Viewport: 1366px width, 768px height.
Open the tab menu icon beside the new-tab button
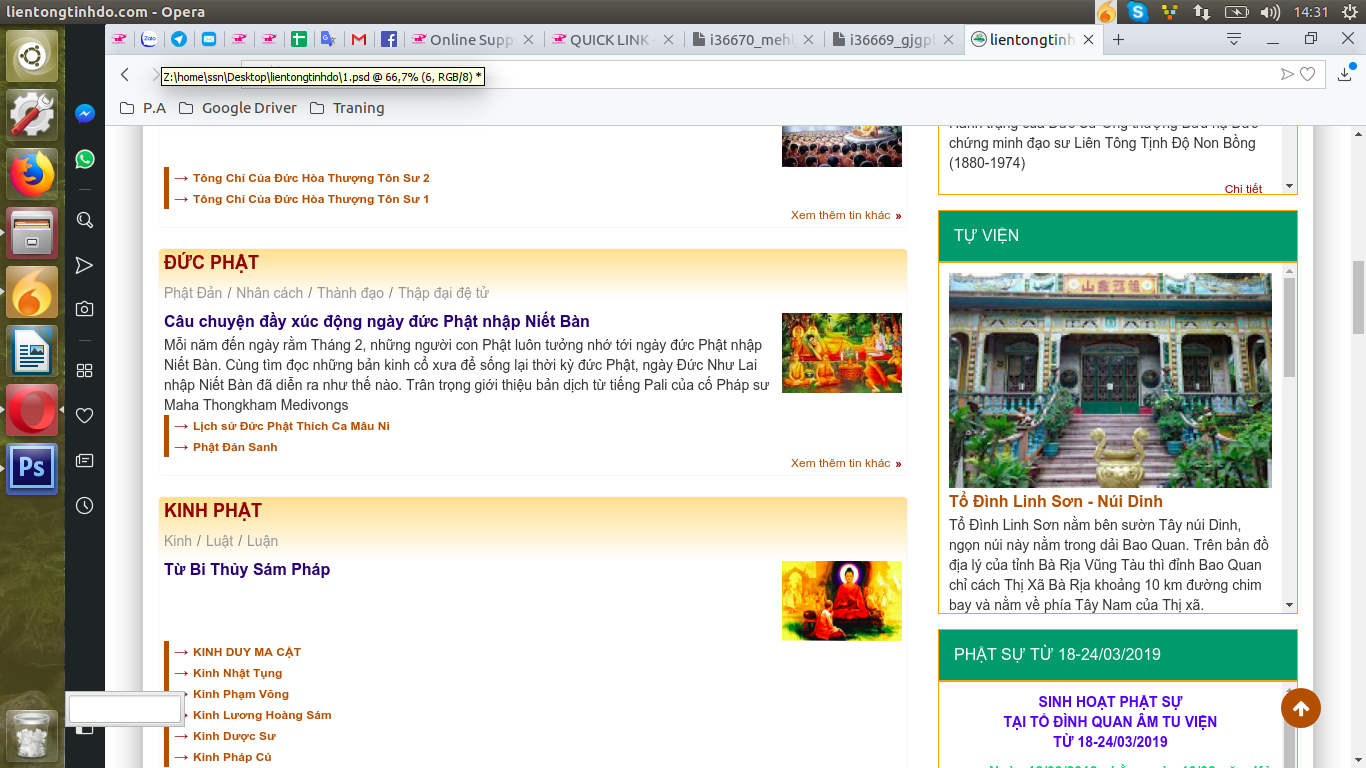tap(1234, 40)
